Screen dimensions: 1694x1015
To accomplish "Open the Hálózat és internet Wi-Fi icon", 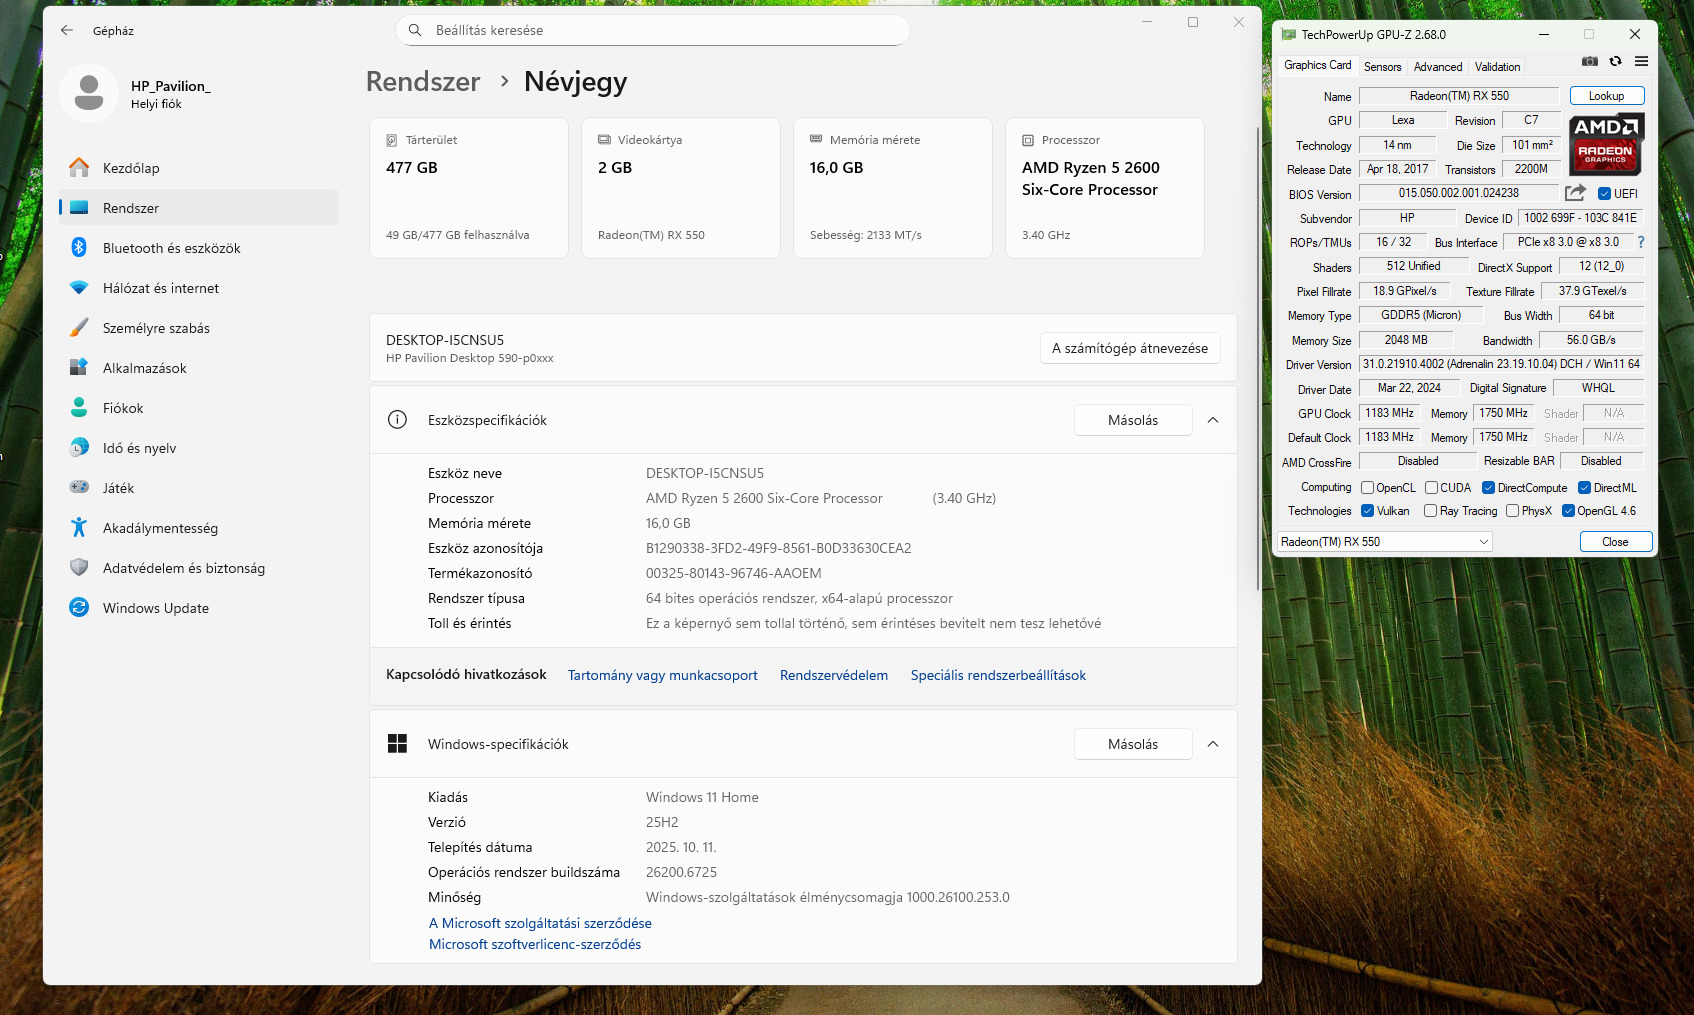I will pos(79,288).
